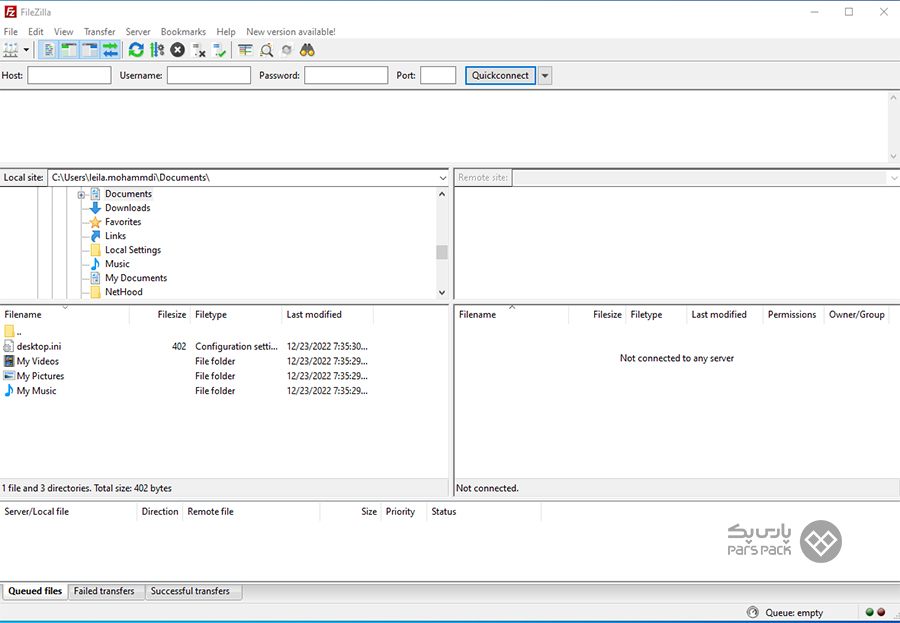The image size is (900, 623).
Task: Open Quickconnect history dropdown arrow
Action: pyautogui.click(x=545, y=75)
